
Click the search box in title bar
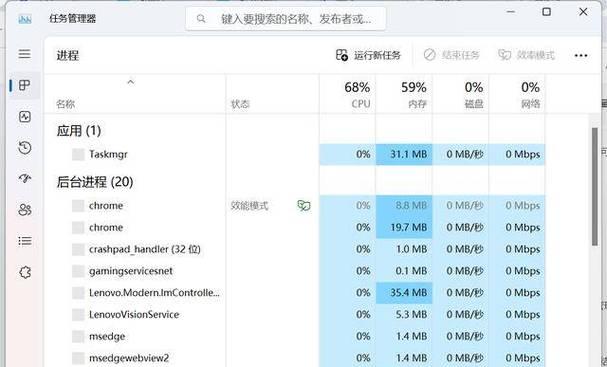(286, 19)
